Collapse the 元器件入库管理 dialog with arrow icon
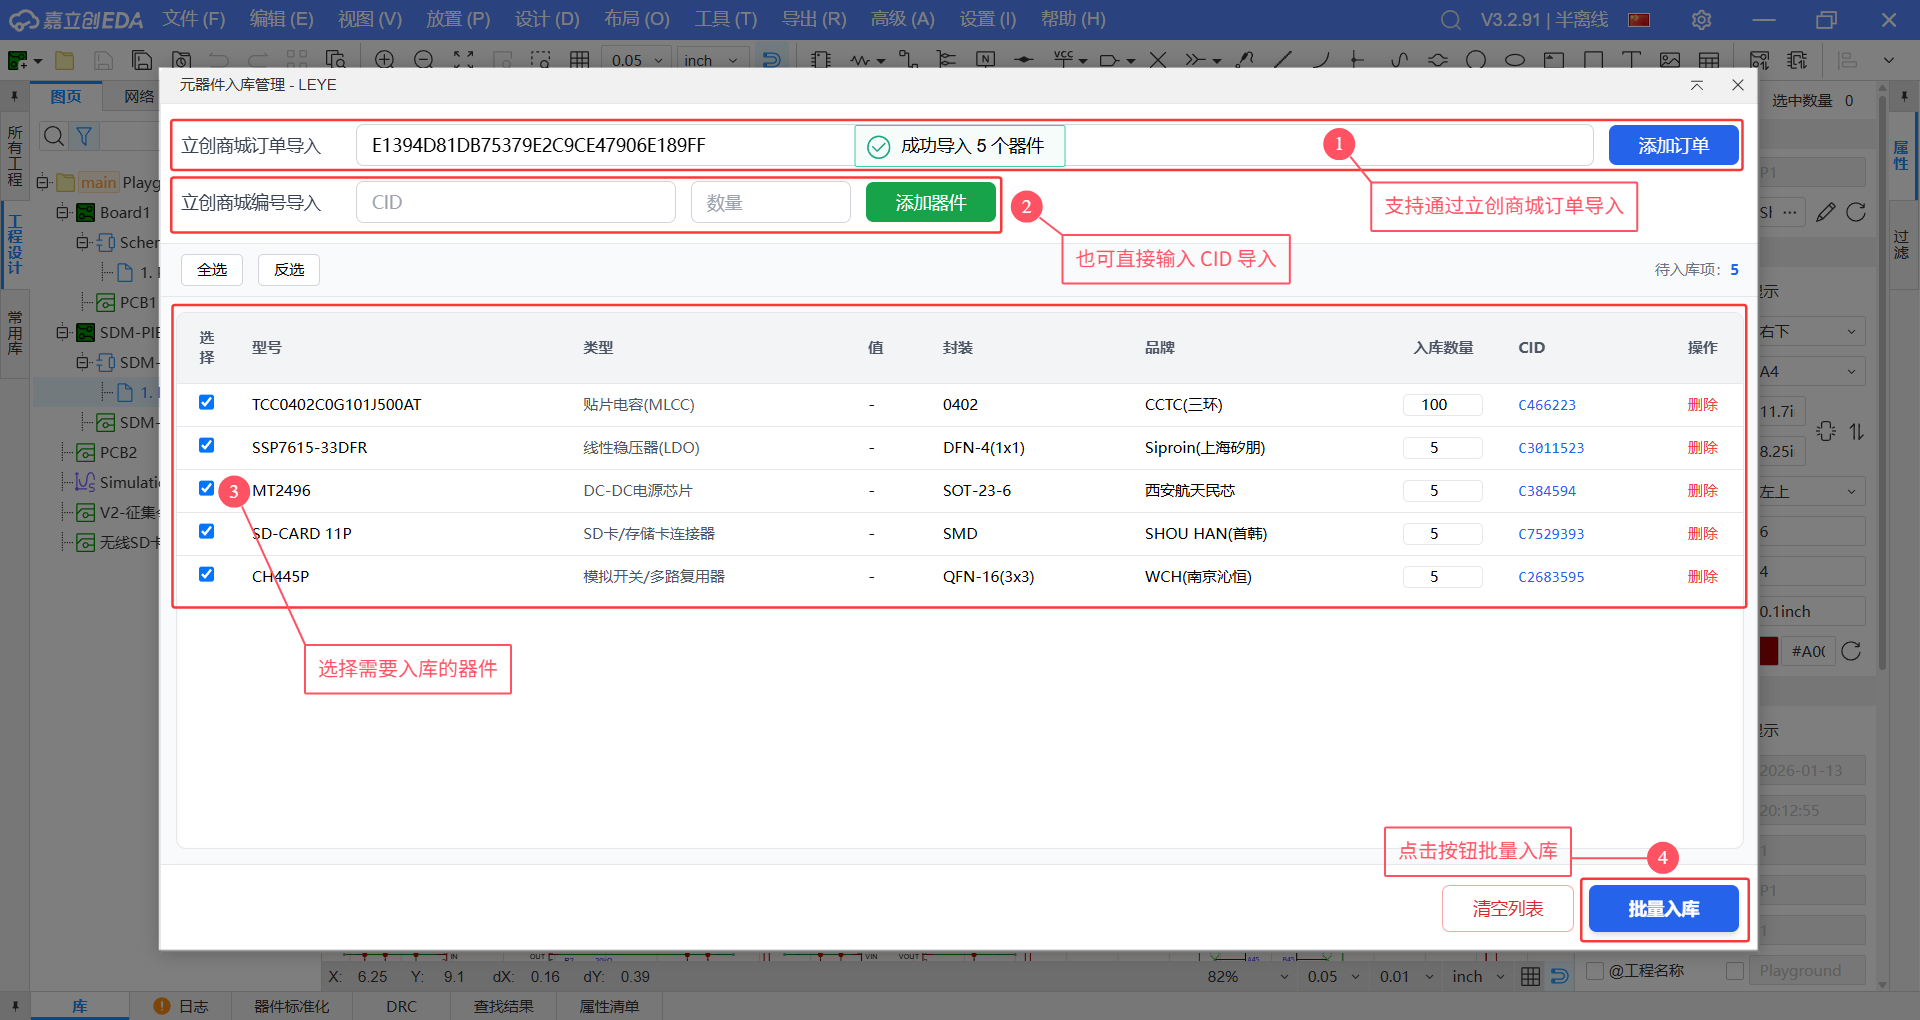This screenshot has height=1020, width=1920. (1697, 85)
